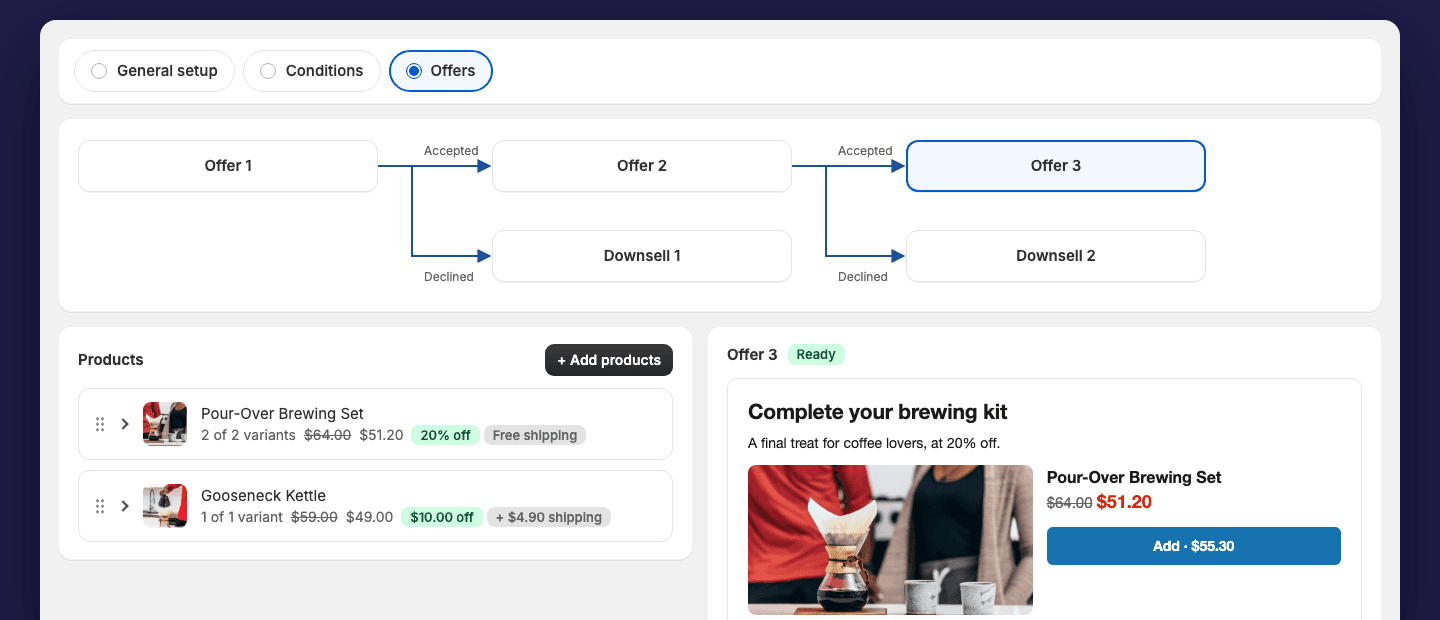Click the Accepted label before Offer 3
Screen dimensions: 1440x620
865,151
